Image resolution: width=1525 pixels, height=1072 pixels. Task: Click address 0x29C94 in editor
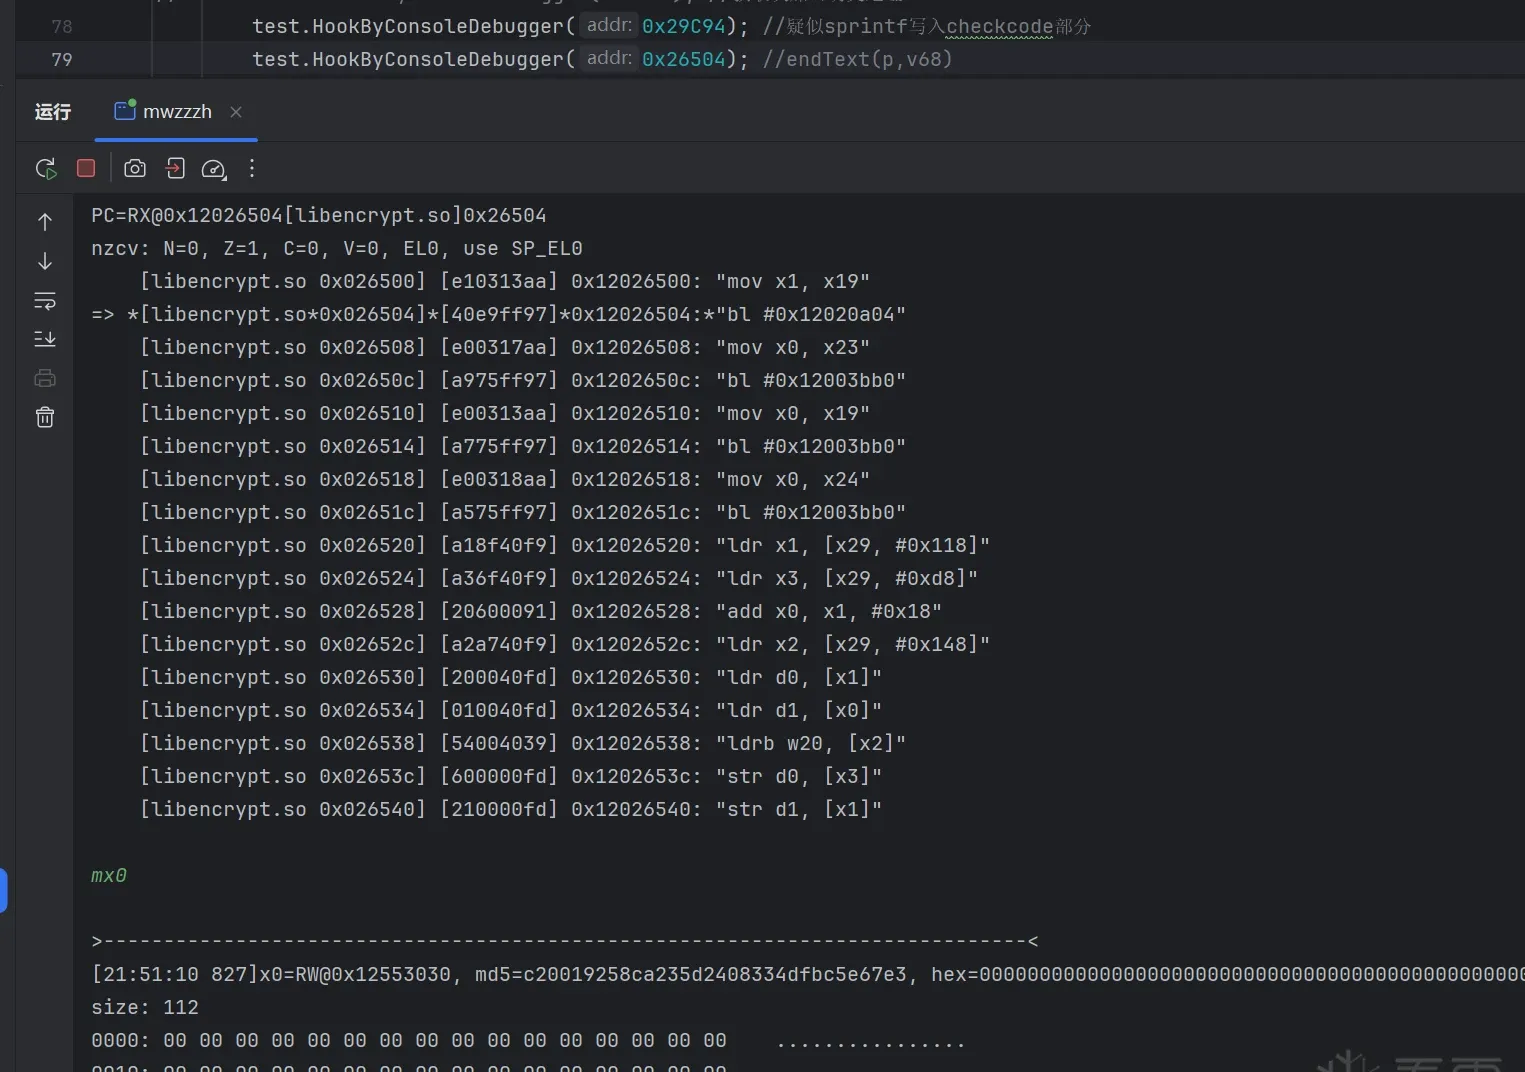tap(683, 26)
